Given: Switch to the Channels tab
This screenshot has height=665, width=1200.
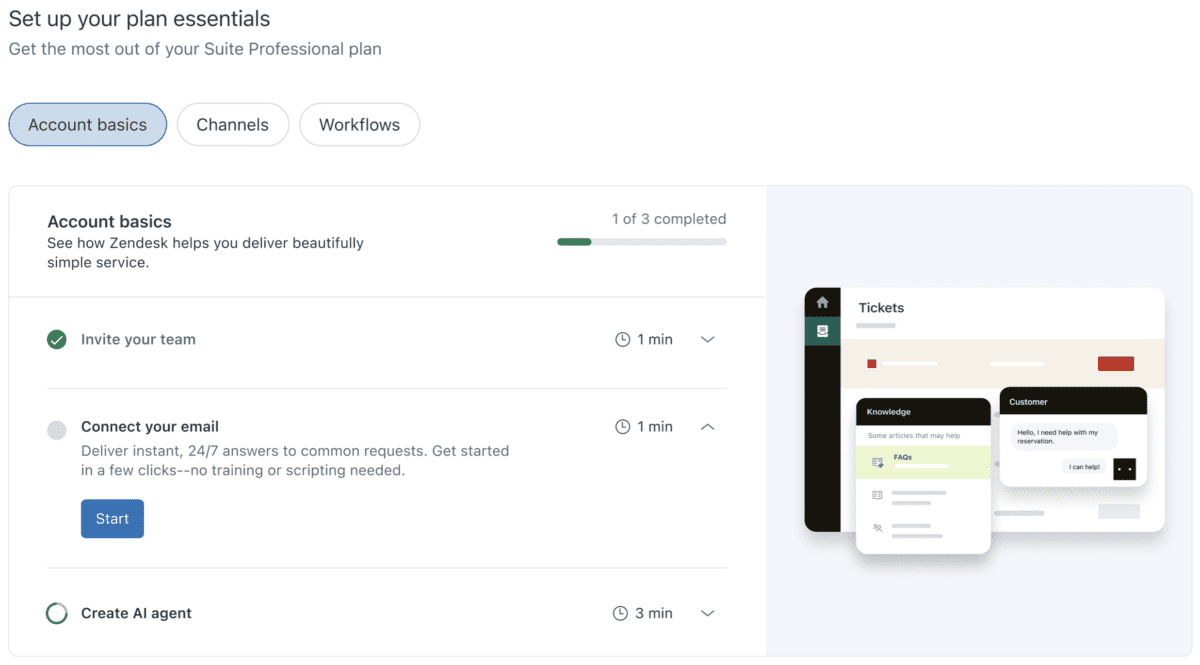Looking at the screenshot, I should click(233, 125).
